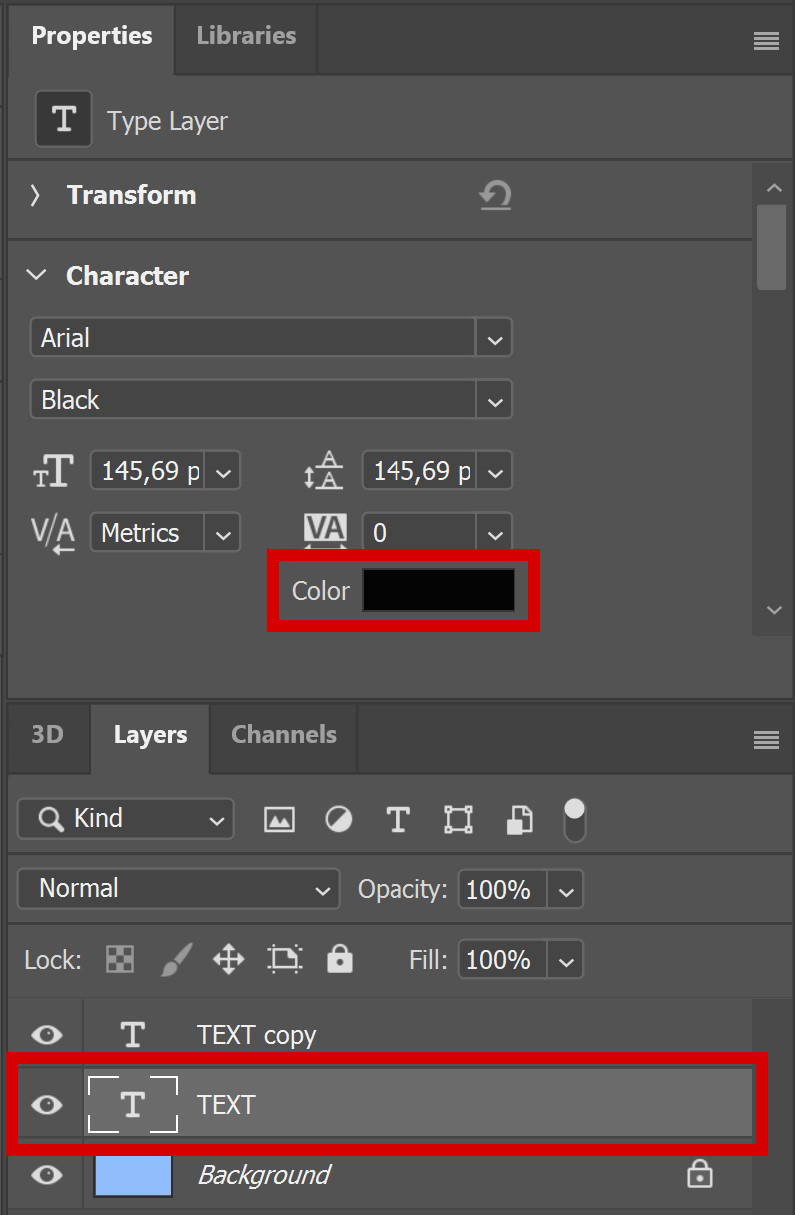Click the Type Layer T icon
This screenshot has height=1215, width=795.
click(x=64, y=119)
